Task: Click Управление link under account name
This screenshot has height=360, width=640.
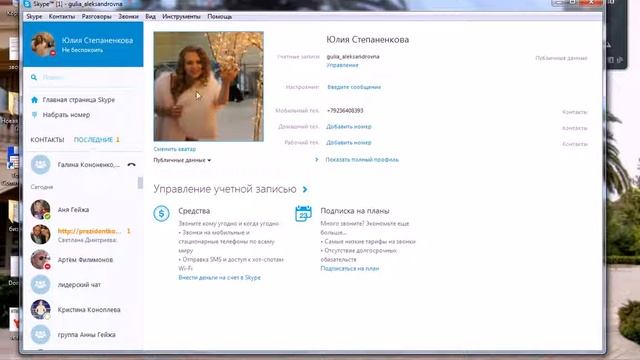Action: (342, 65)
